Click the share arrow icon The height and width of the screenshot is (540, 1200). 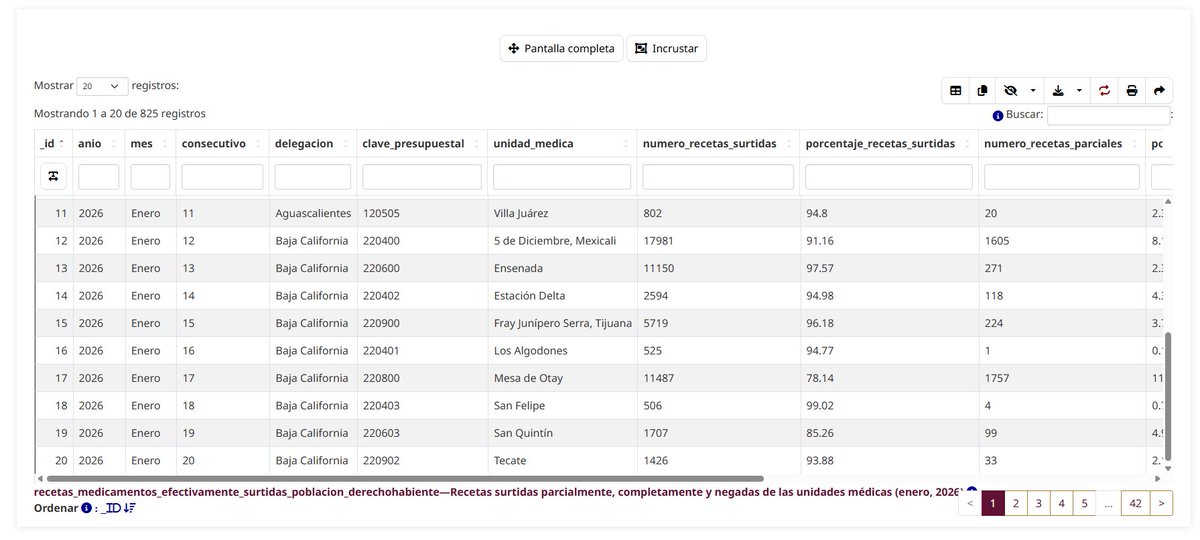pos(1159,90)
